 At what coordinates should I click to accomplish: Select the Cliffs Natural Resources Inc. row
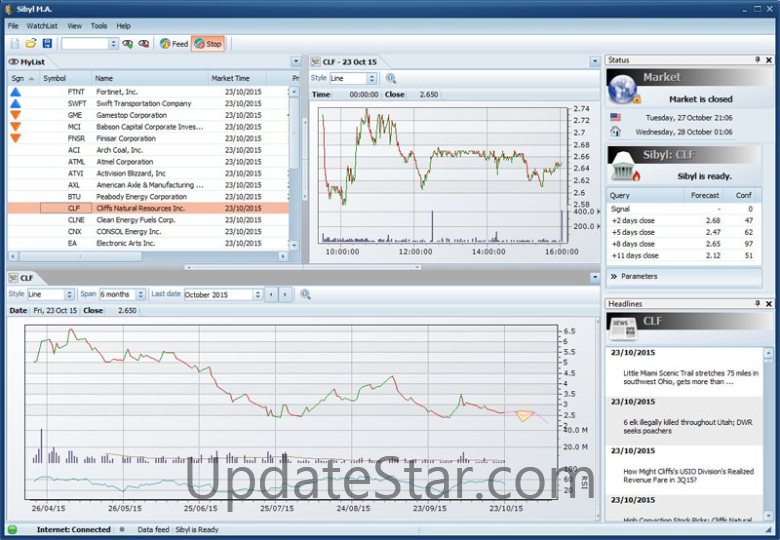click(148, 208)
